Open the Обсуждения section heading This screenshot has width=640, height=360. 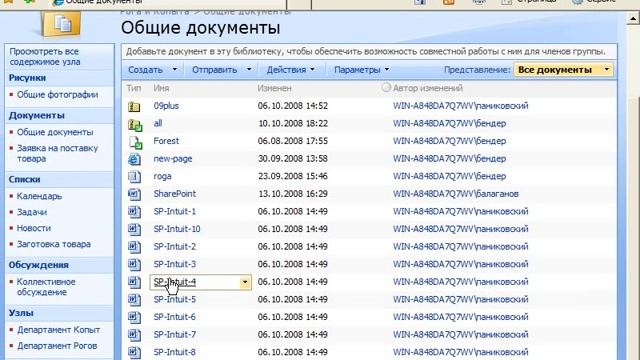38,265
